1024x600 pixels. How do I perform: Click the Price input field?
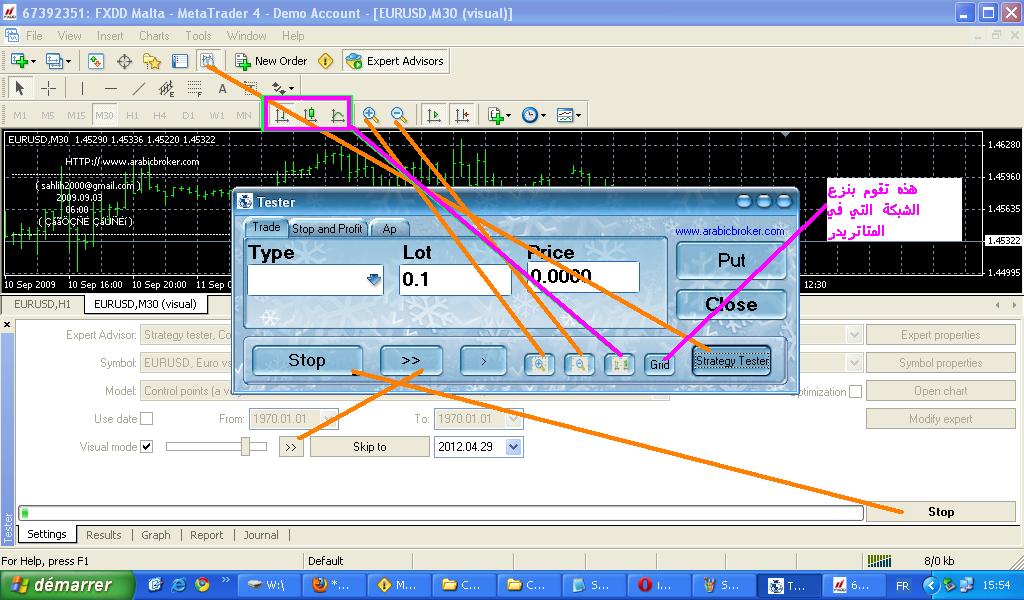pyautogui.click(x=583, y=277)
